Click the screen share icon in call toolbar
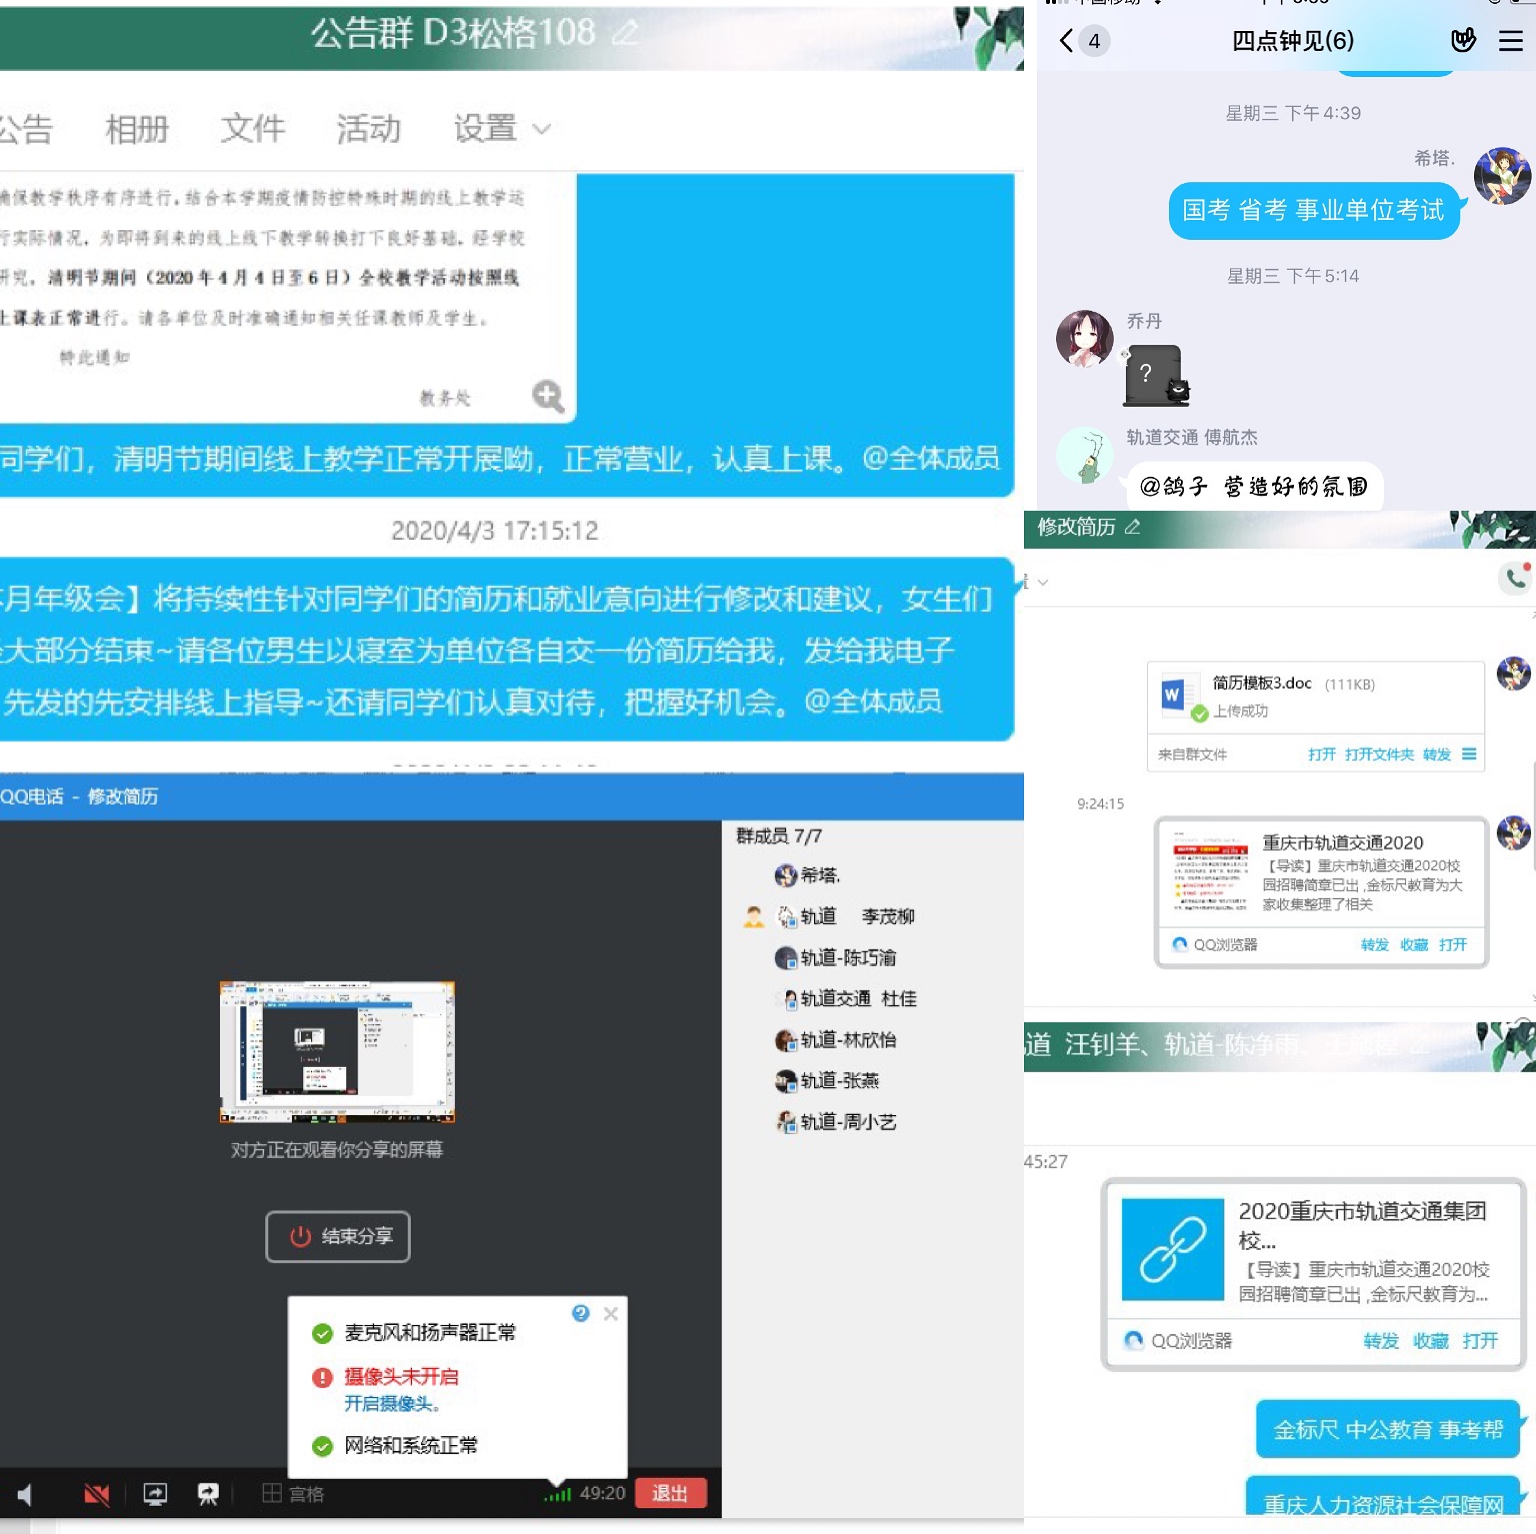Screen dimensions: 1536x1534 (155, 1494)
